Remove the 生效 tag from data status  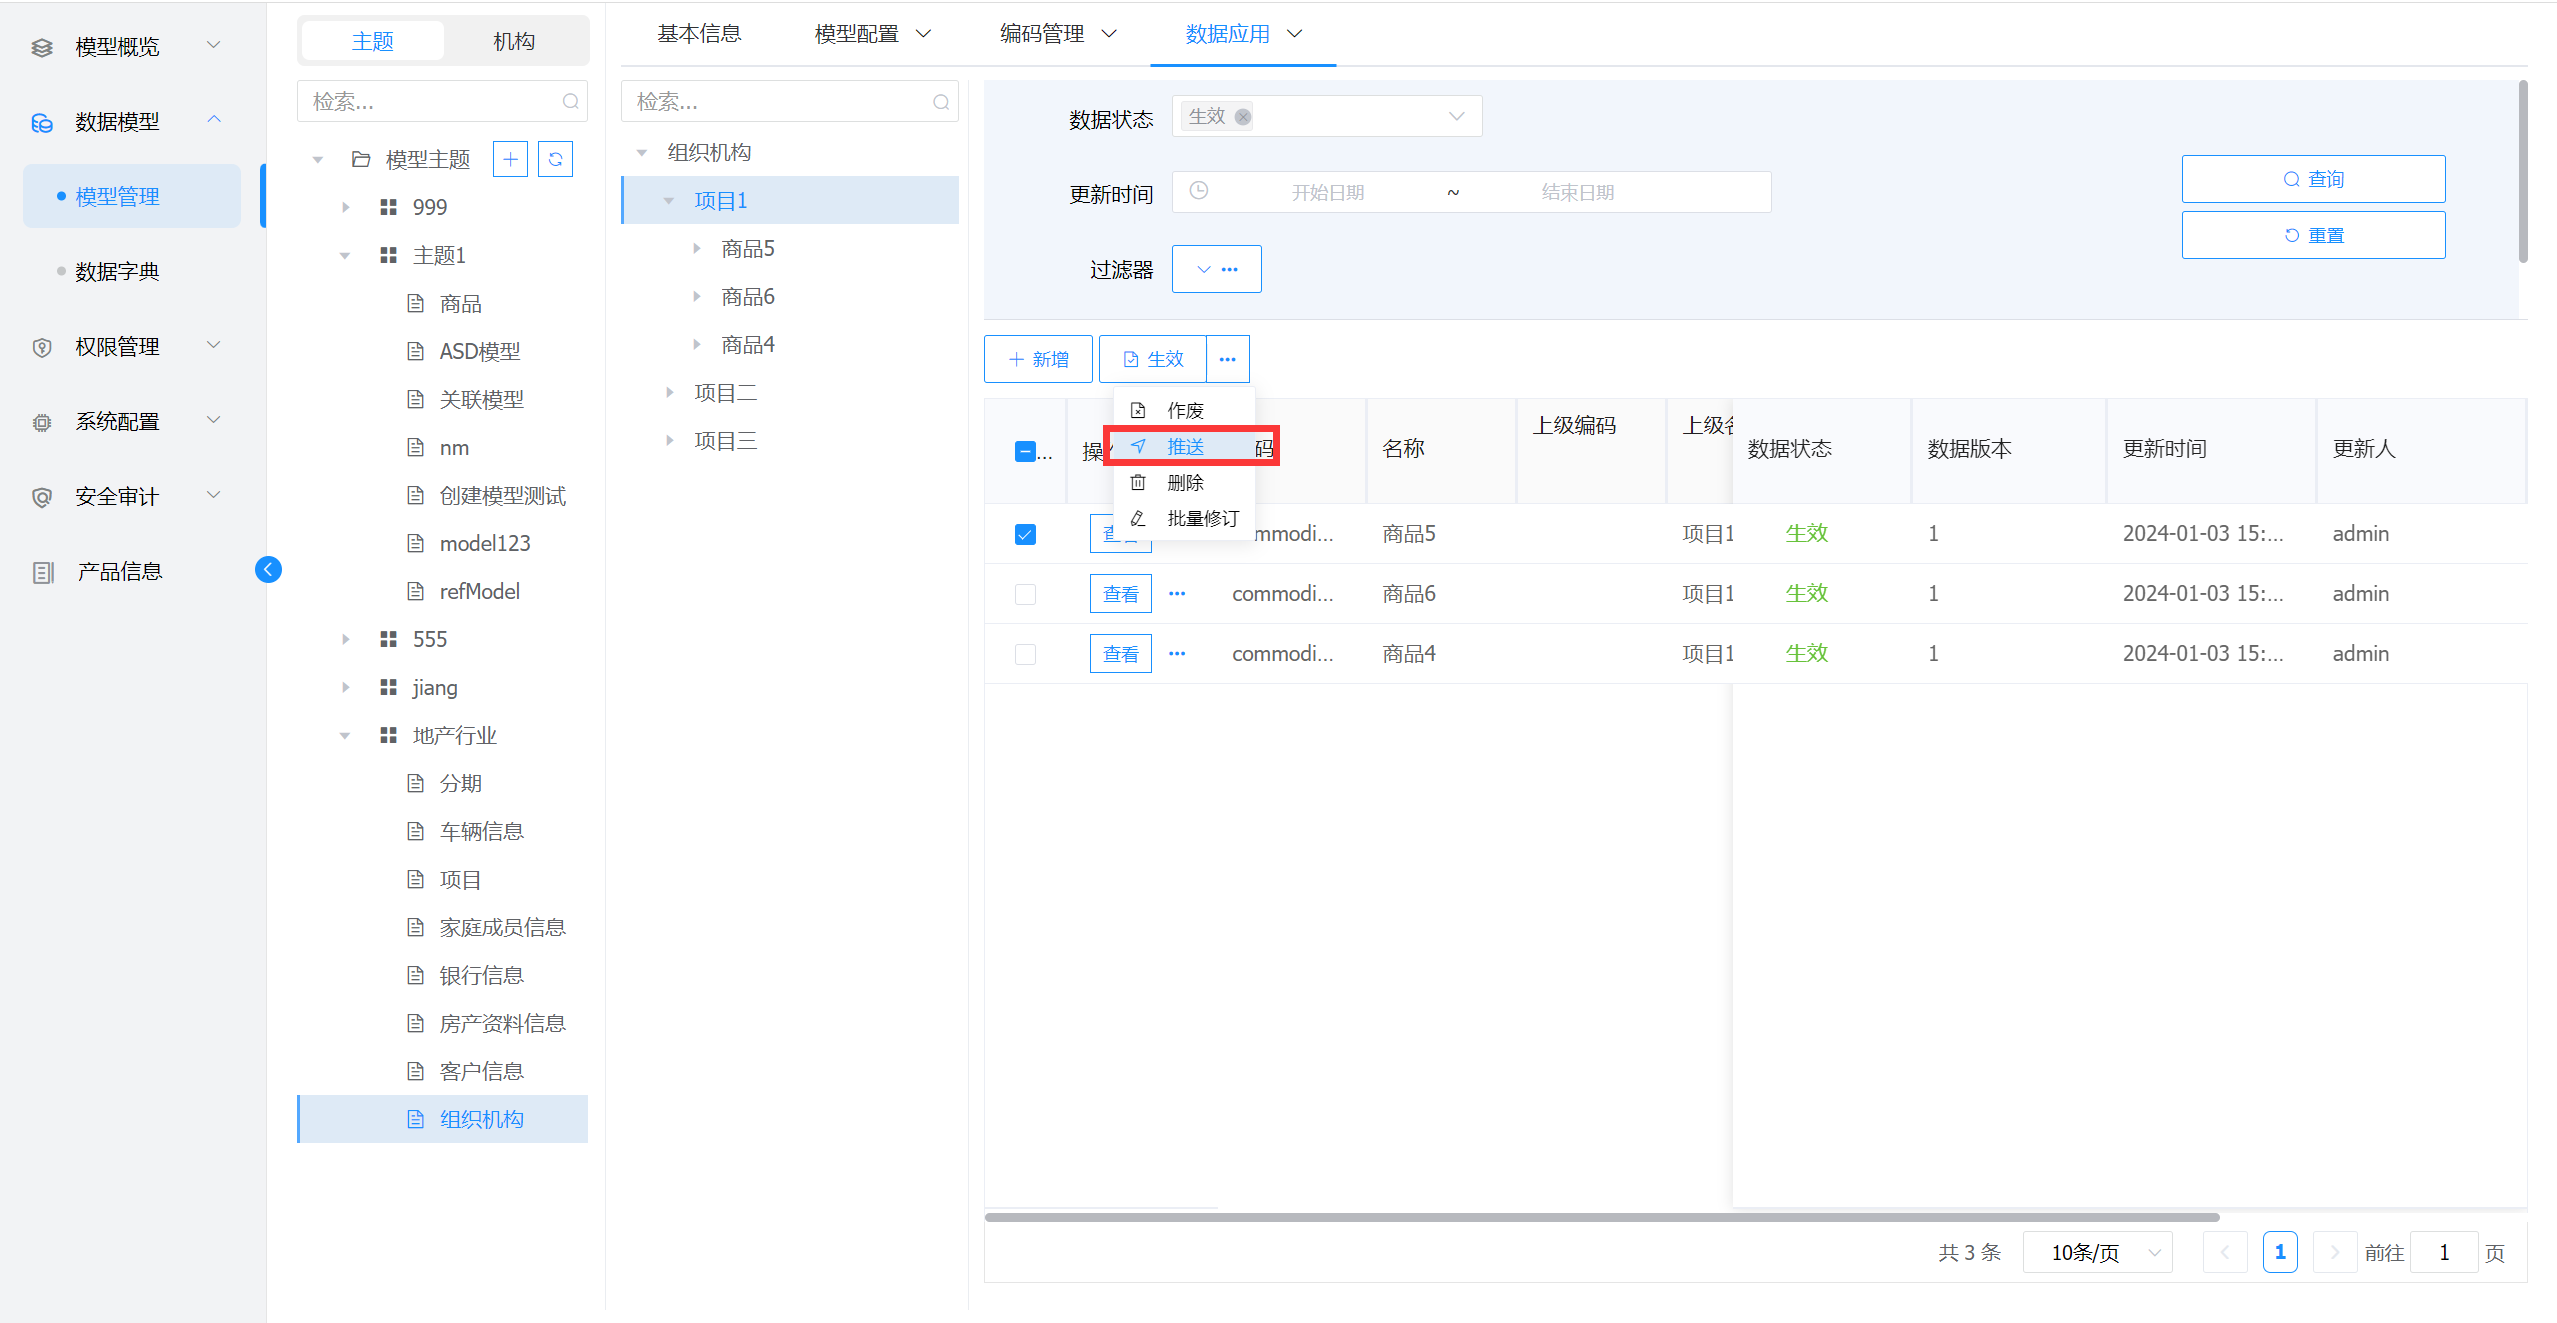coord(1243,117)
